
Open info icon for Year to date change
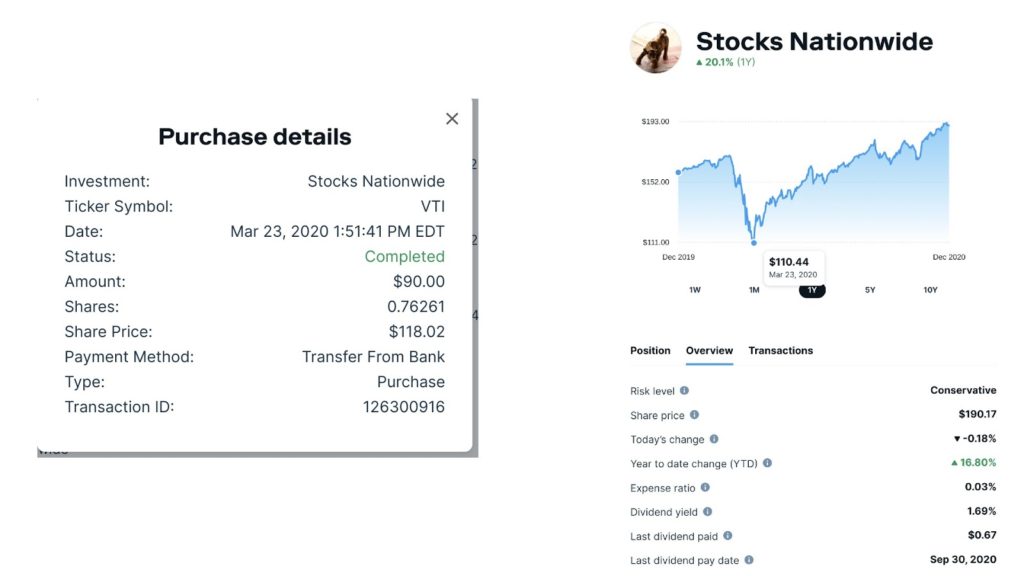coord(768,463)
